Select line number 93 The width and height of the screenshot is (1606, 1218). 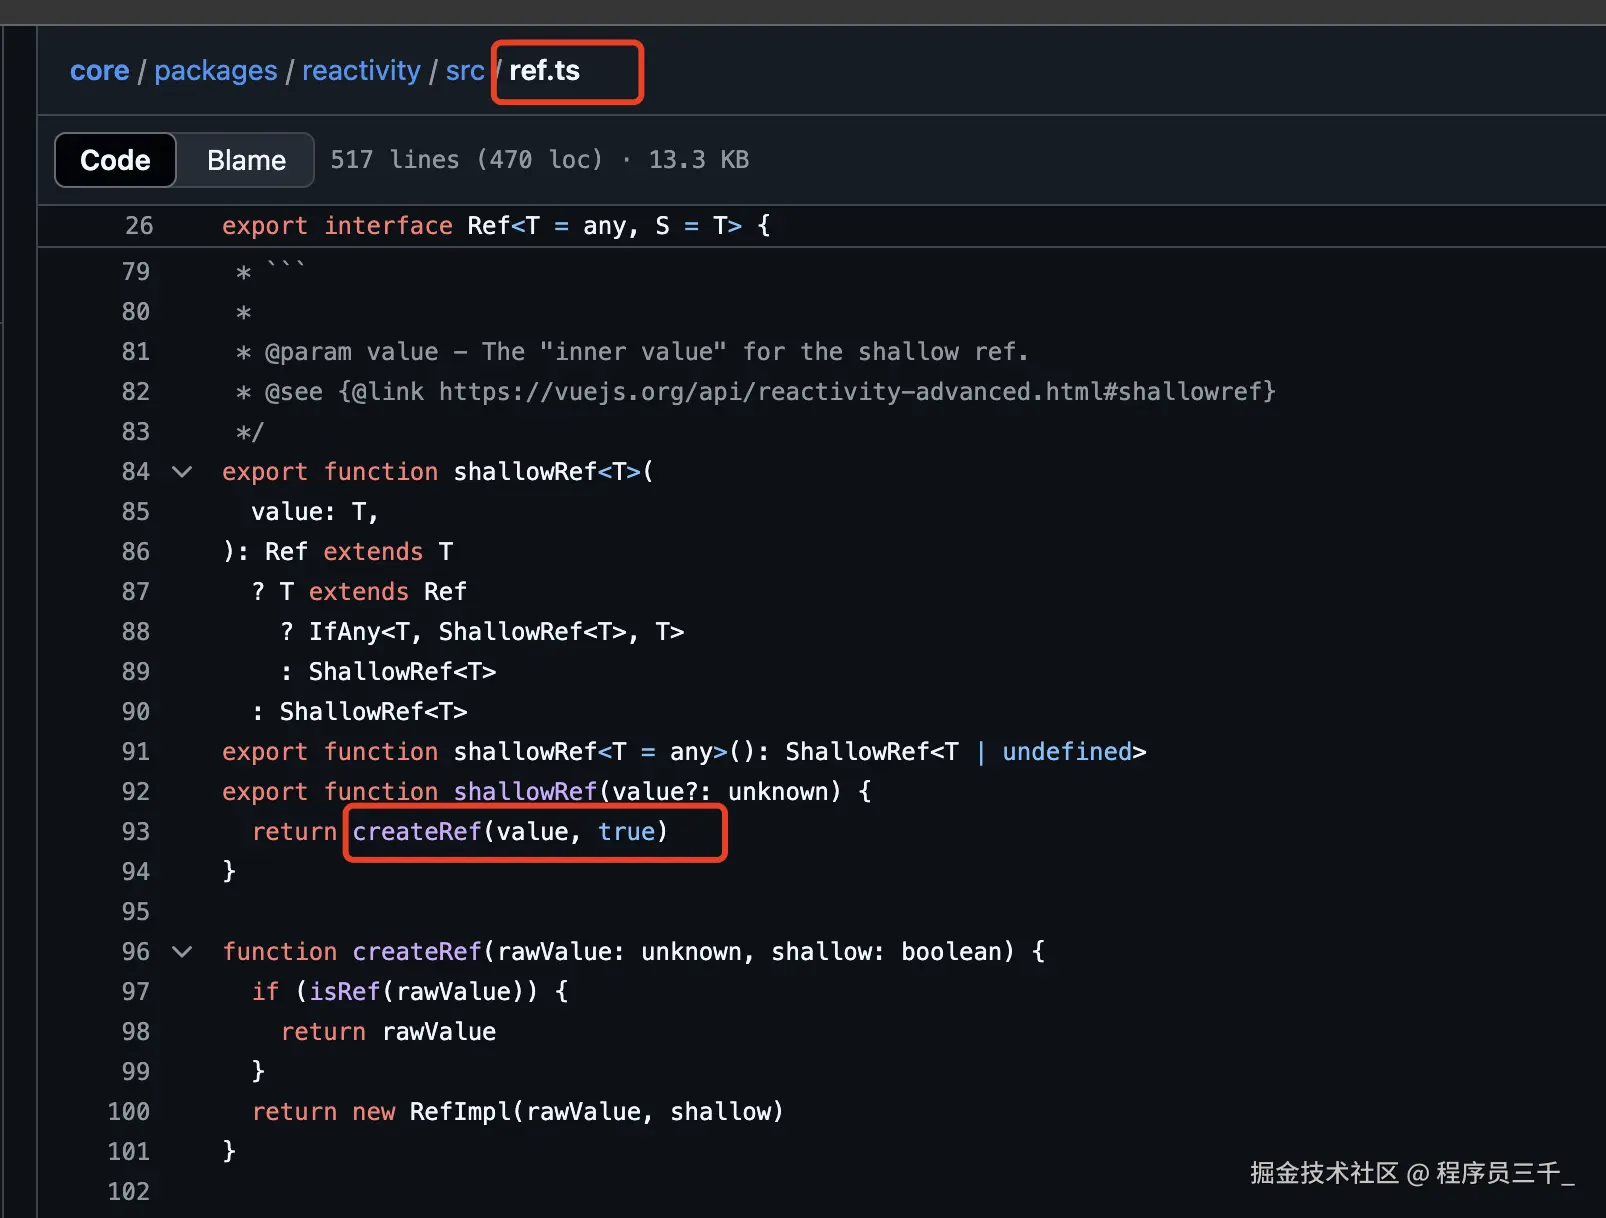click(x=136, y=832)
